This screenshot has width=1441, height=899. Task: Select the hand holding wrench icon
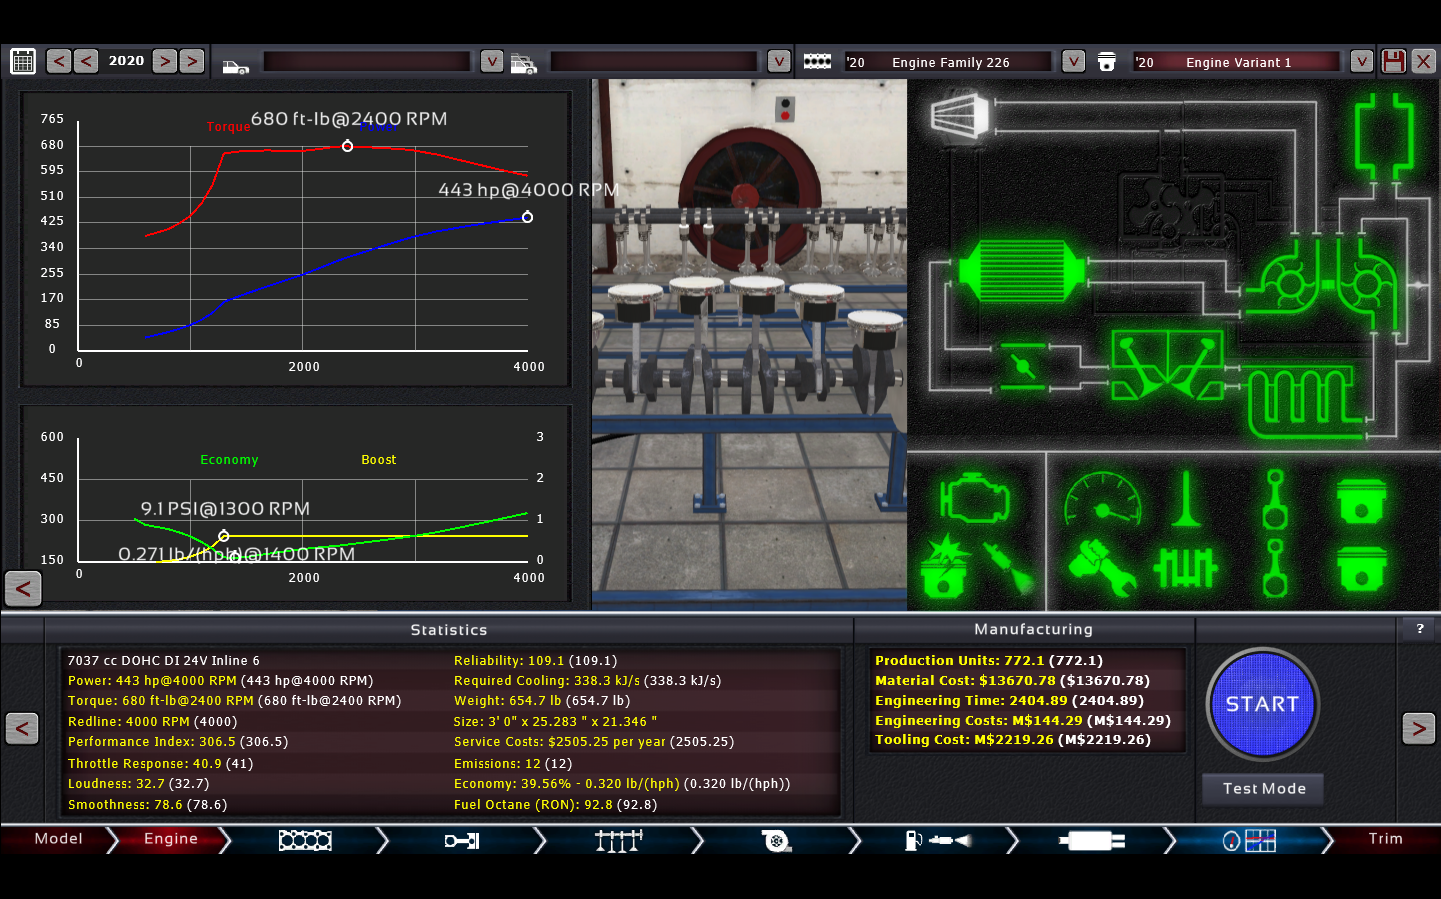[x=1102, y=568]
